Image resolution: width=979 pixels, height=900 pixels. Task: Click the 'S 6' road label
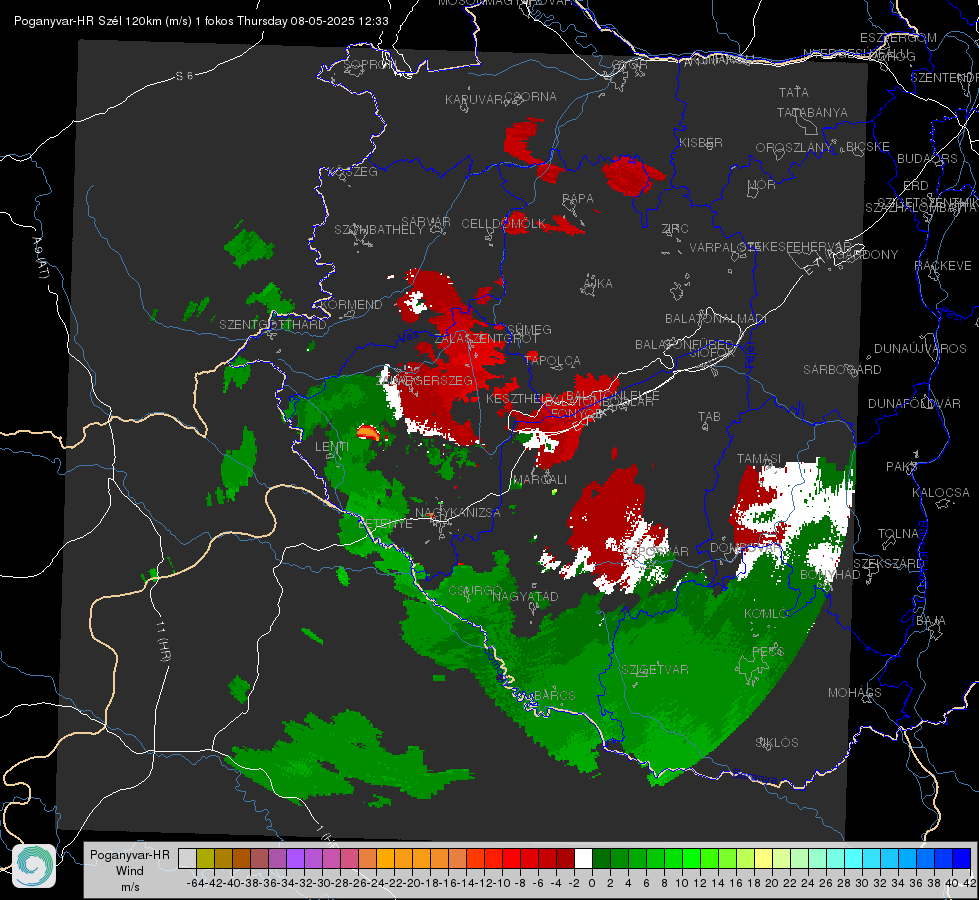pyautogui.click(x=184, y=76)
